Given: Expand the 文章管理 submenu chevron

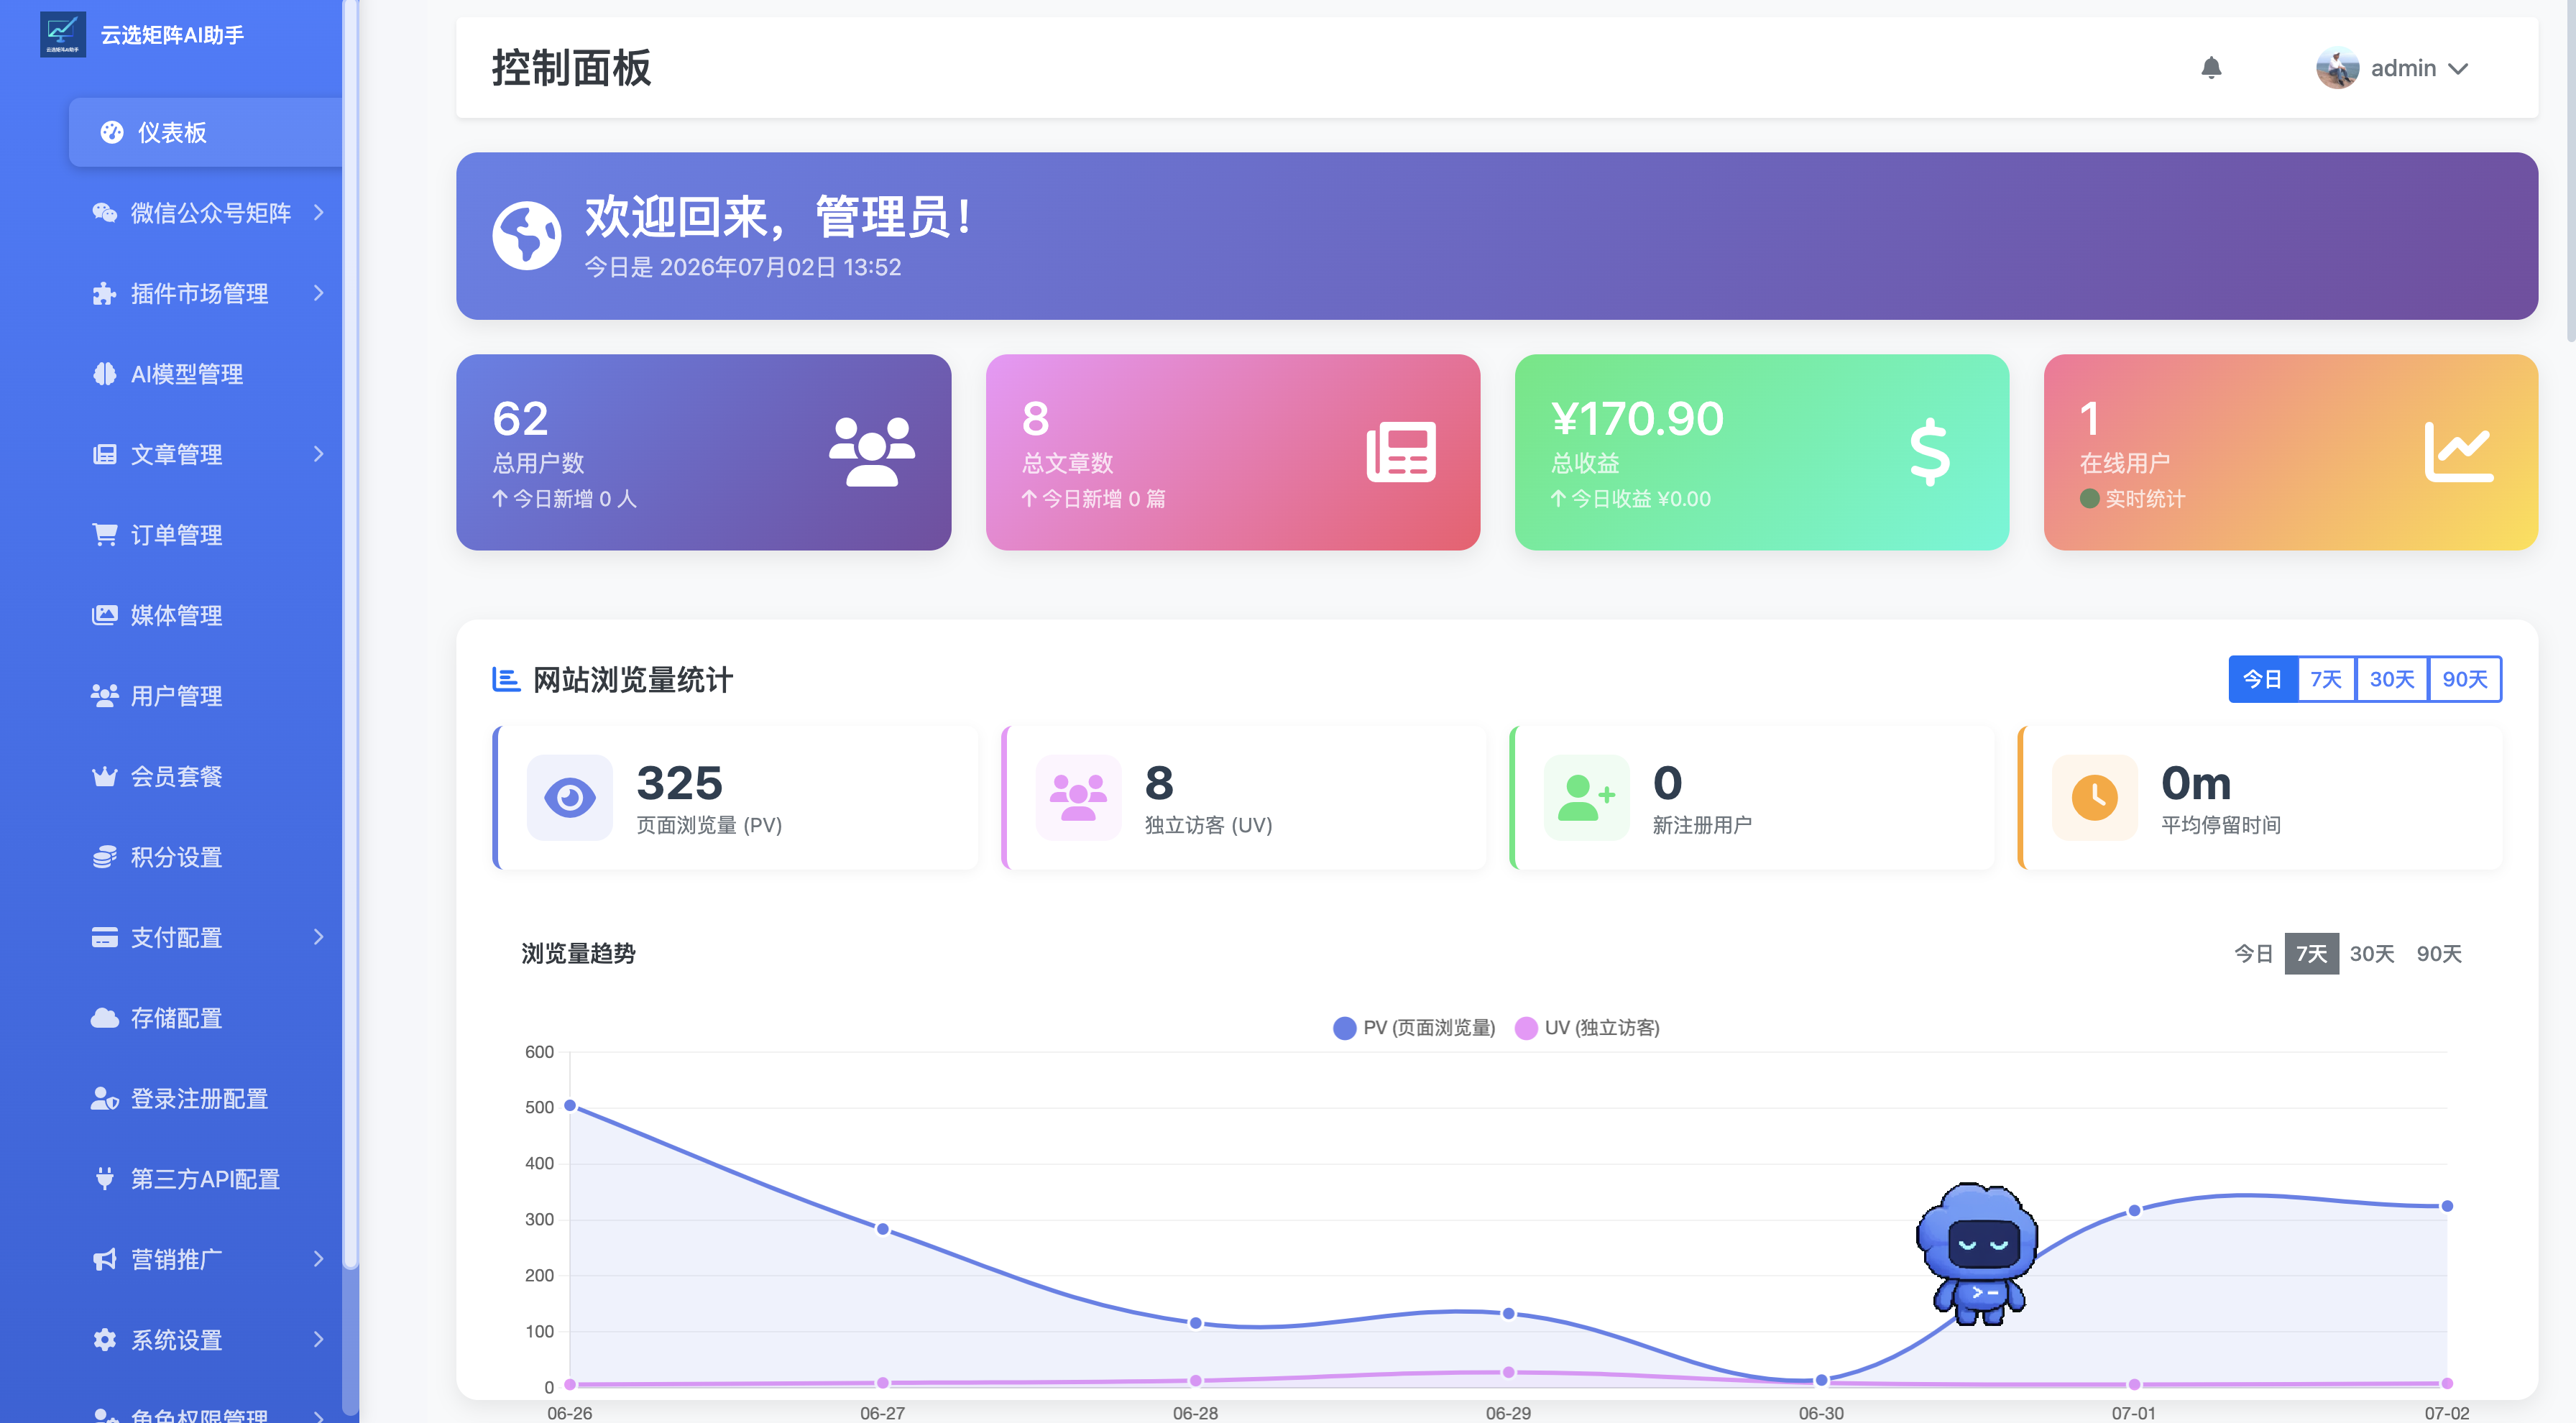Looking at the screenshot, I should [x=319, y=454].
